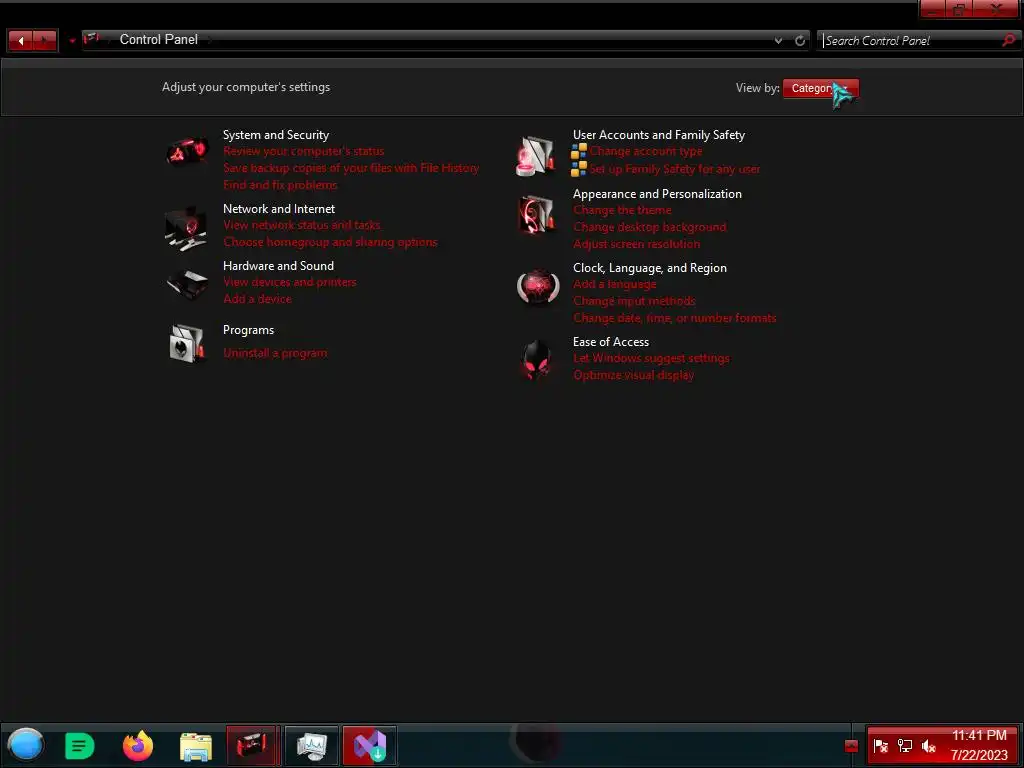Viewport: 1024px width, 768px height.
Task: Click the shield icon beside Set up Family Safety
Action: (x=579, y=169)
